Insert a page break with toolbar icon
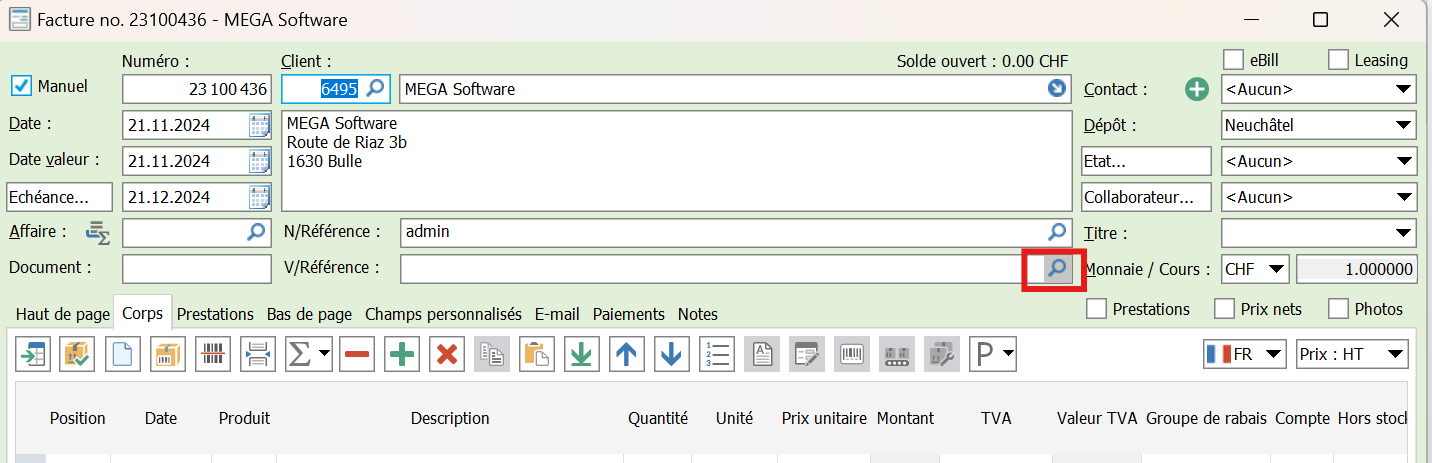Image resolution: width=1432 pixels, height=463 pixels. coord(258,354)
